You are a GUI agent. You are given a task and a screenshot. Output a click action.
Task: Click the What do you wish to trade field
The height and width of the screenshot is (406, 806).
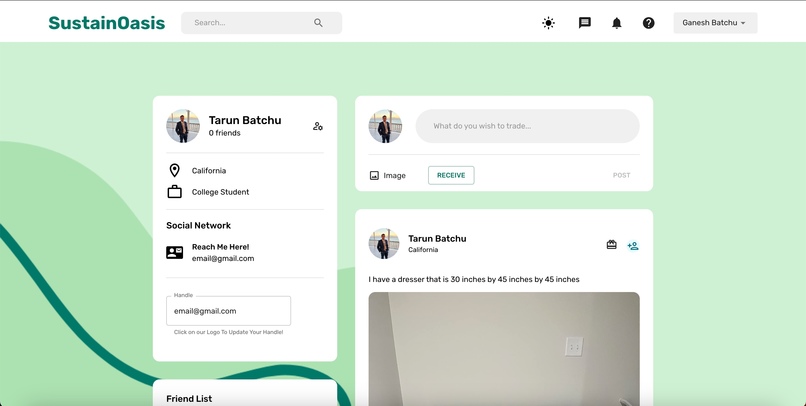coord(527,126)
